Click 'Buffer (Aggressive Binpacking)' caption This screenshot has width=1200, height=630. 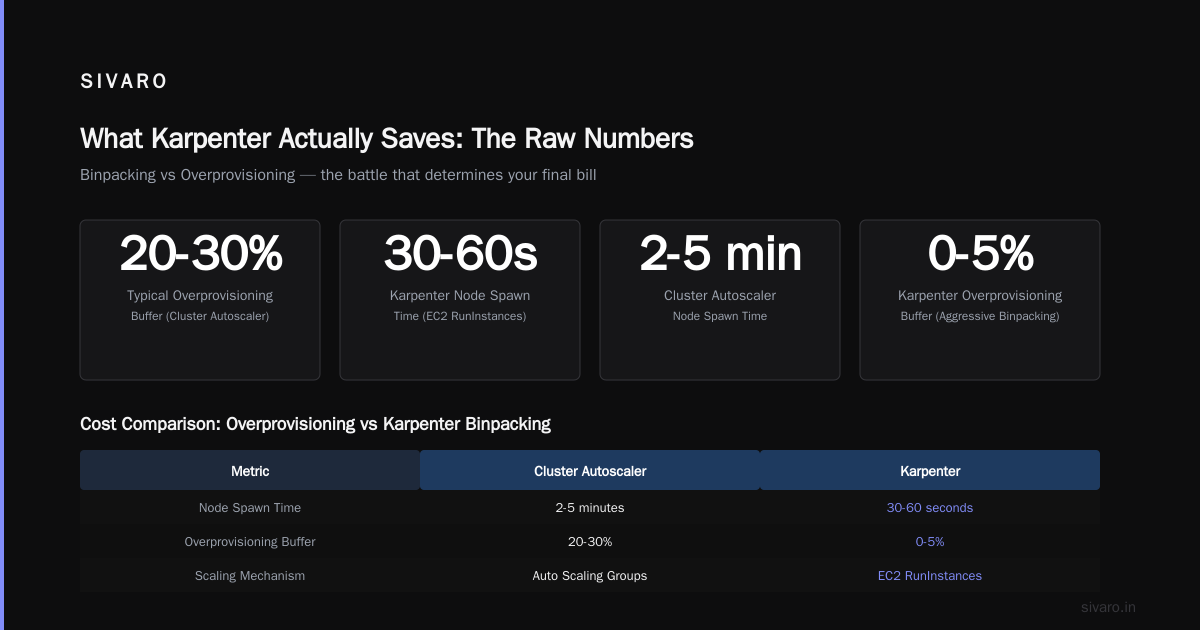pos(980,316)
